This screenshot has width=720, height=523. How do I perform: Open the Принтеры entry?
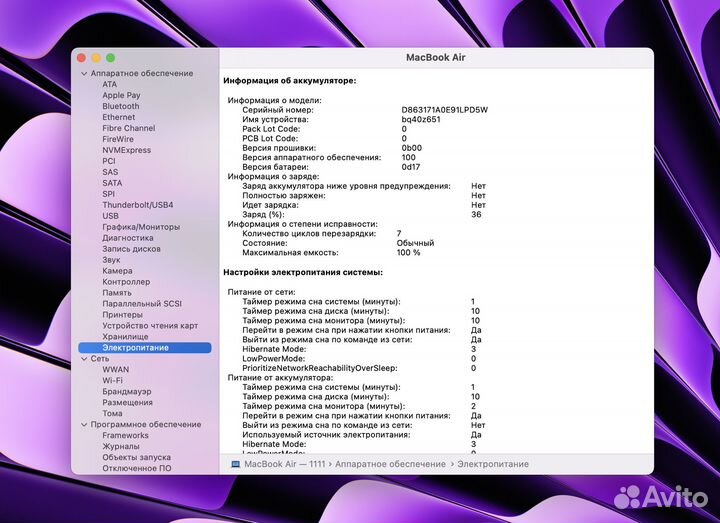click(x=122, y=315)
